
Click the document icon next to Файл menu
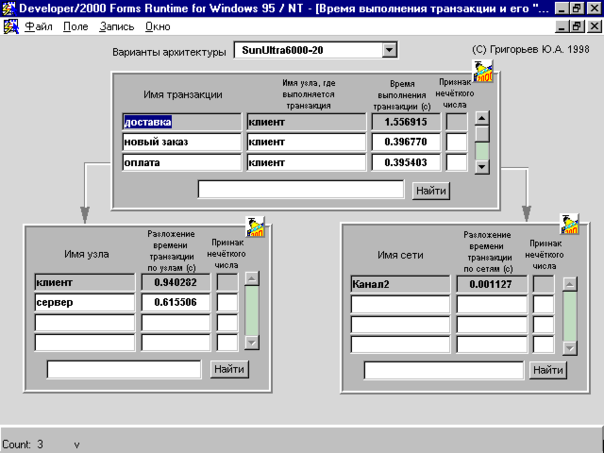pyautogui.click(x=11, y=27)
